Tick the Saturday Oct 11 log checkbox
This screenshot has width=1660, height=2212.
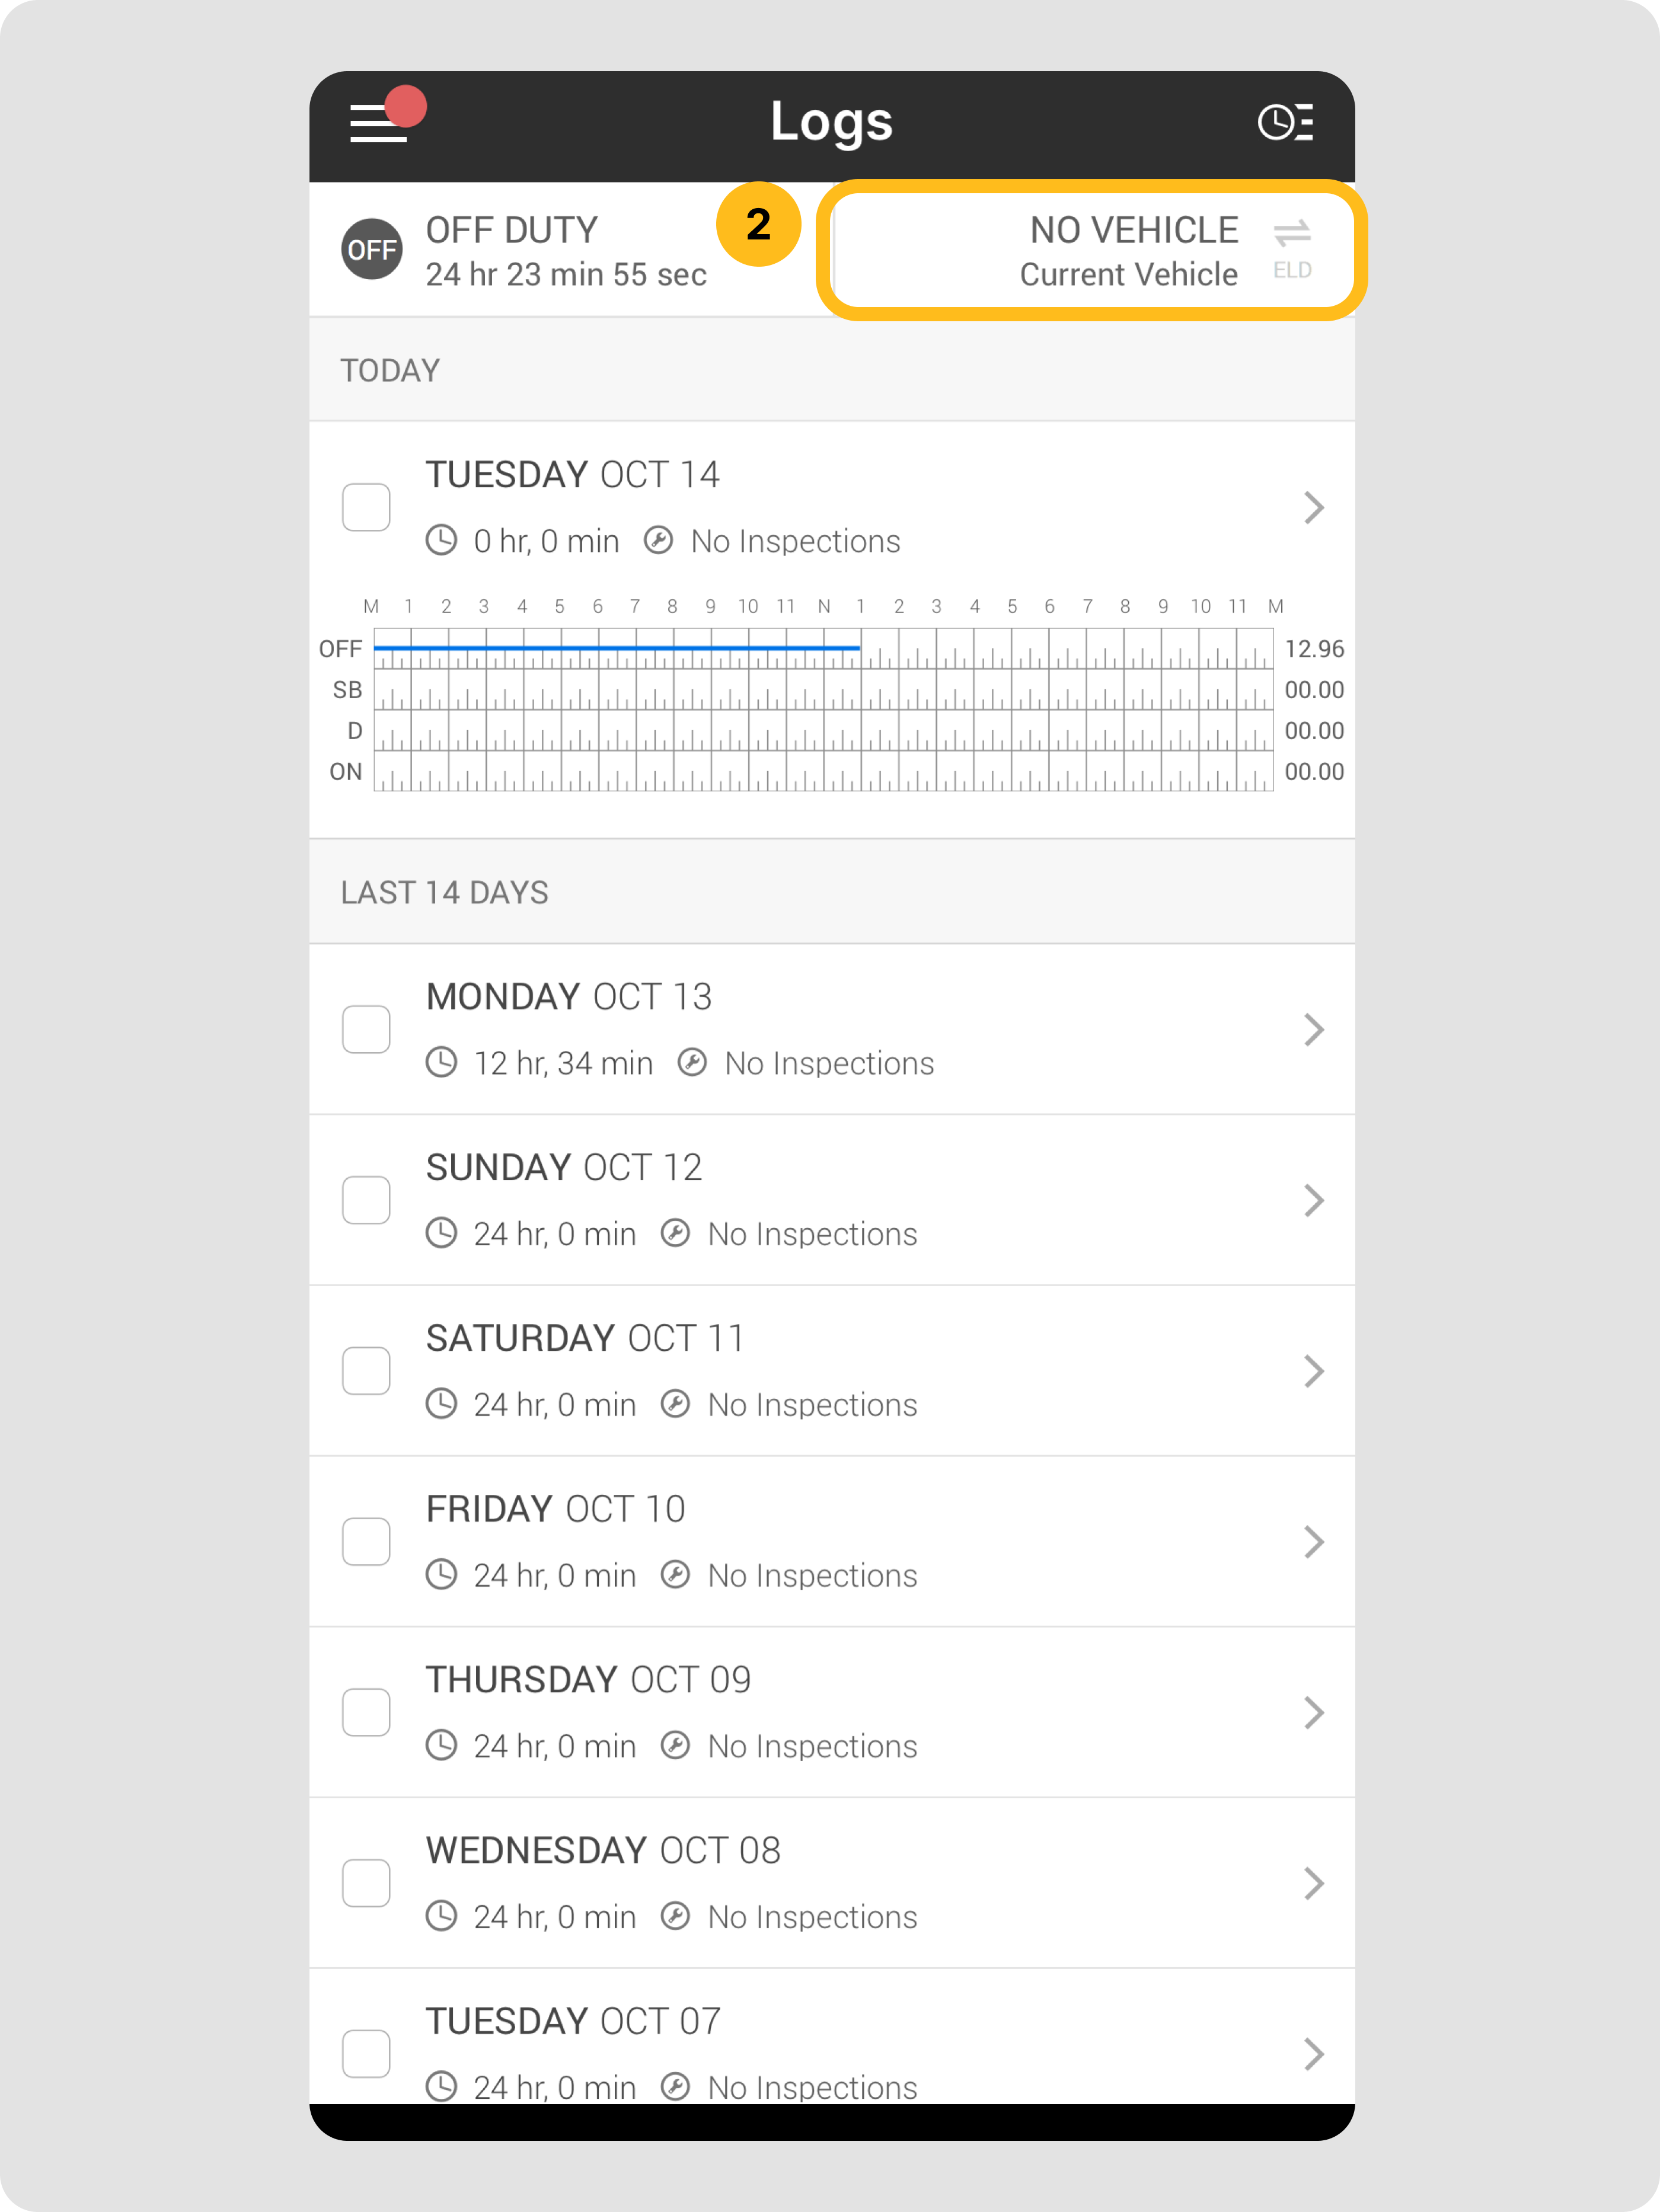click(366, 1371)
